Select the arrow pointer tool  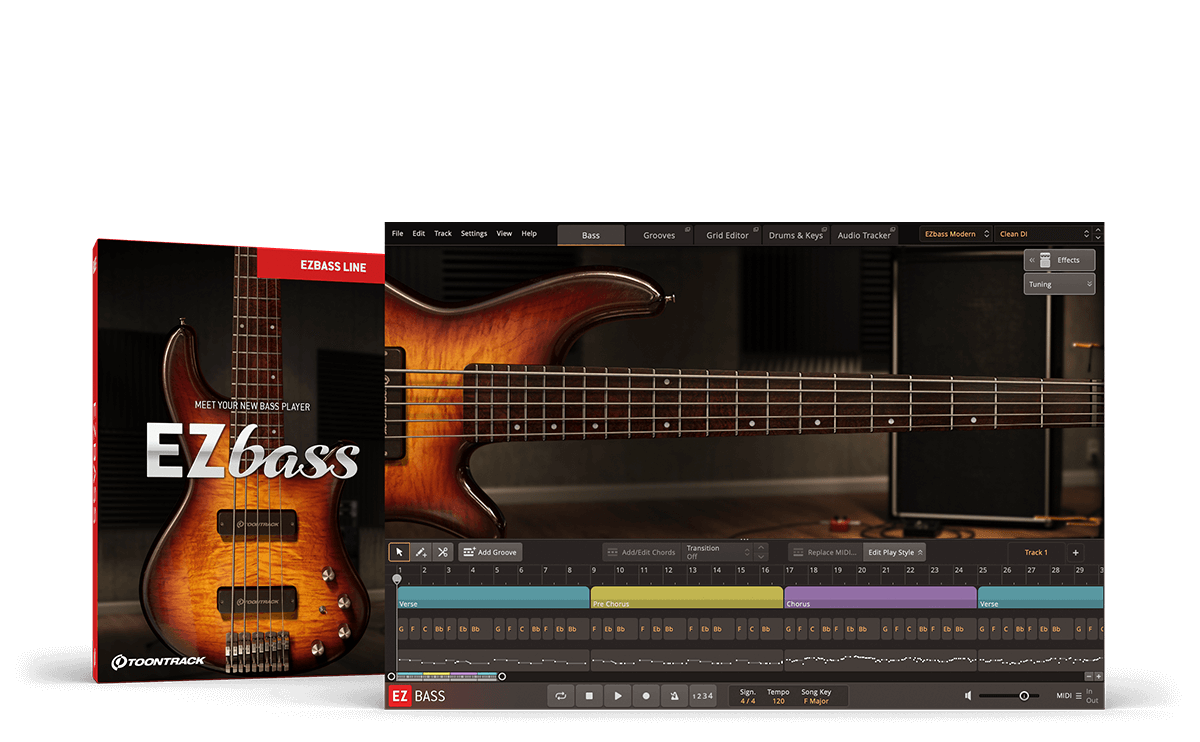pyautogui.click(x=399, y=552)
